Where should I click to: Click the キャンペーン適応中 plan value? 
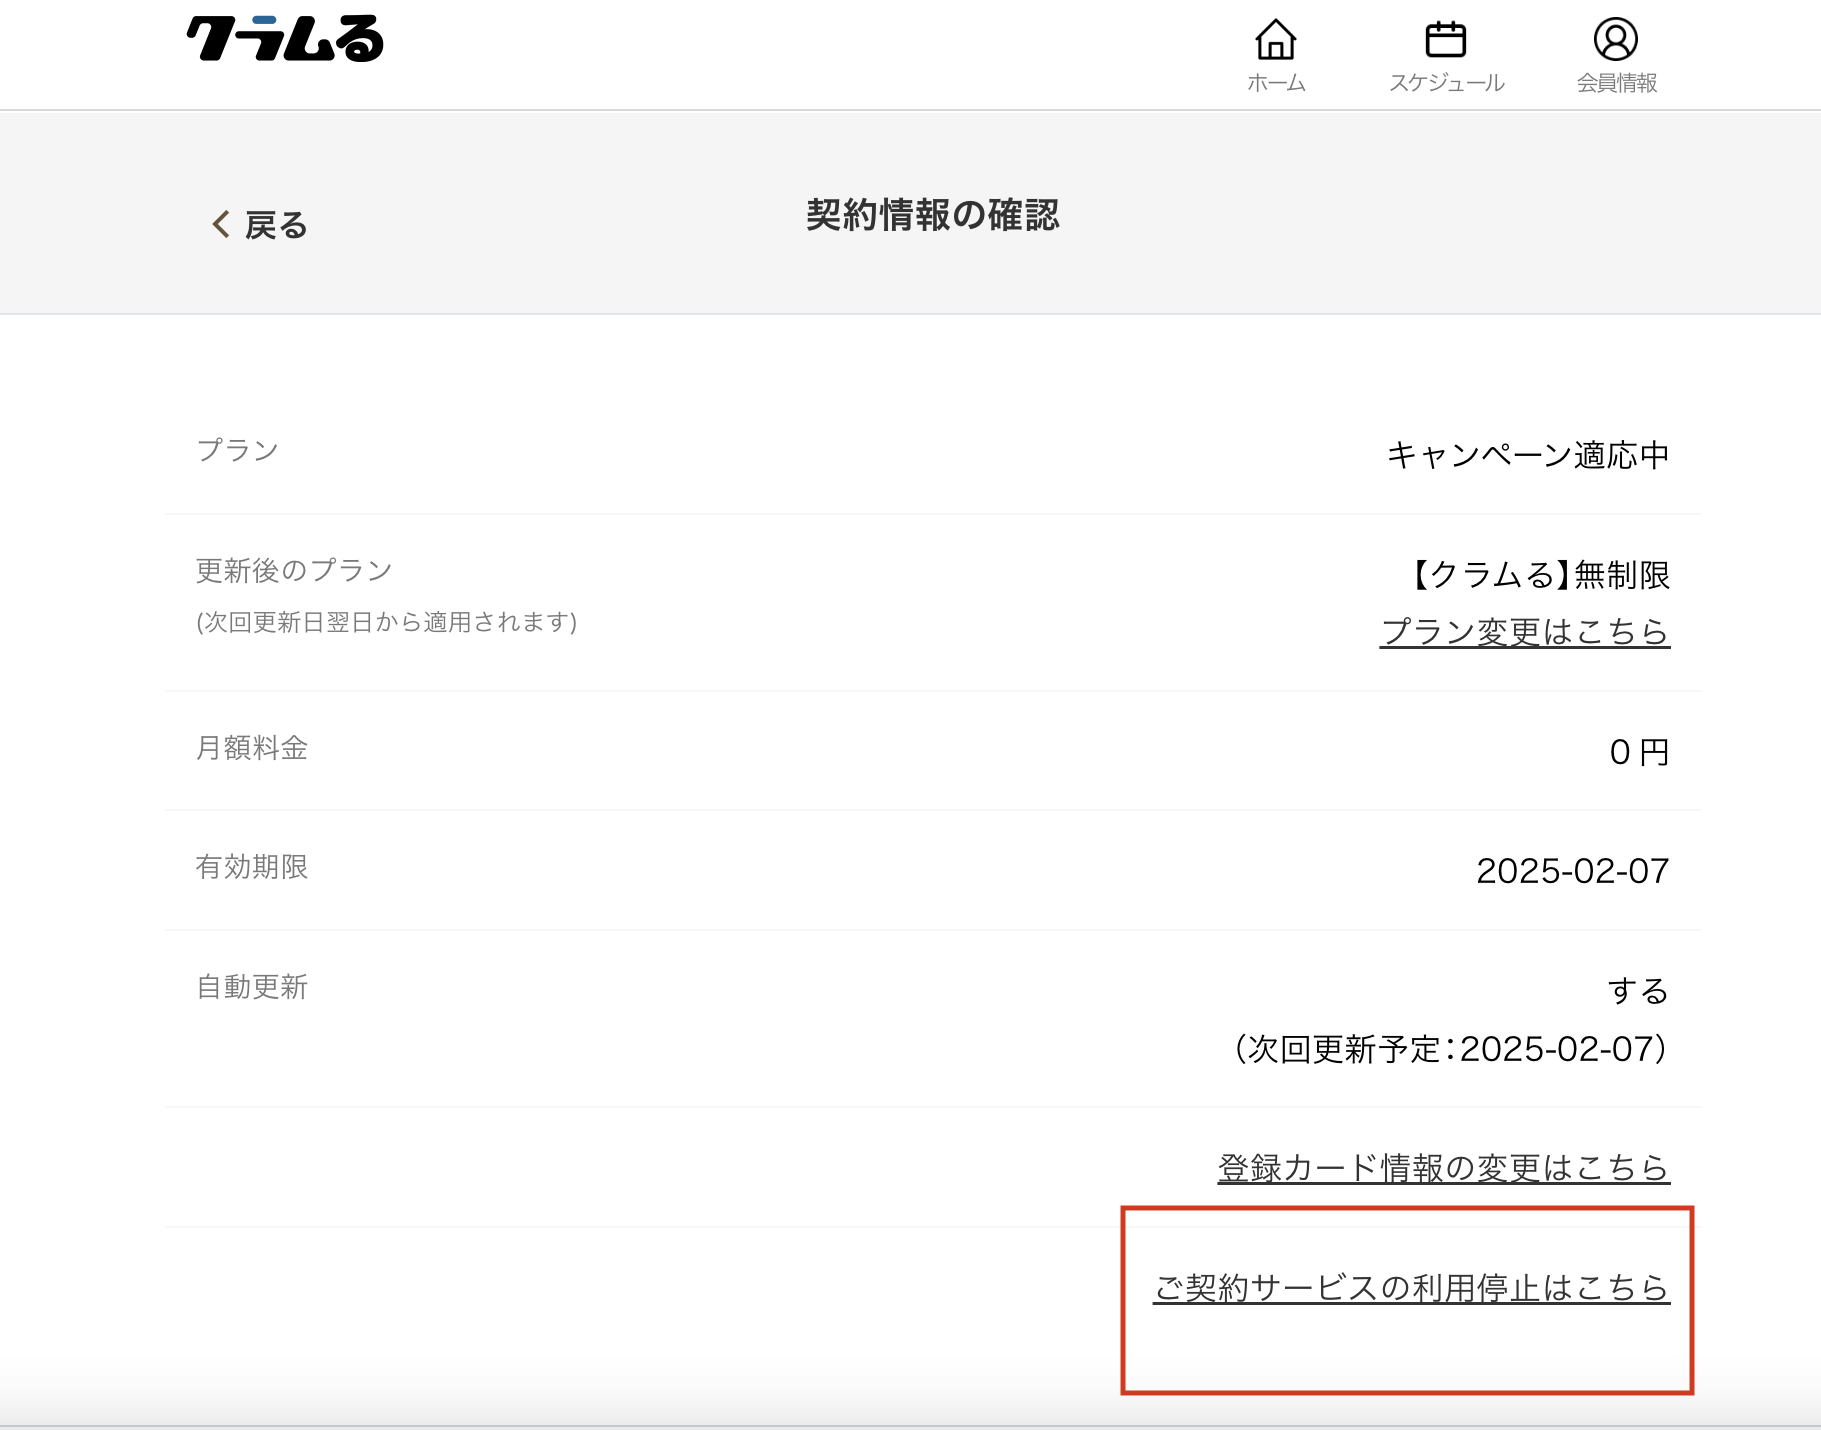tap(1527, 455)
